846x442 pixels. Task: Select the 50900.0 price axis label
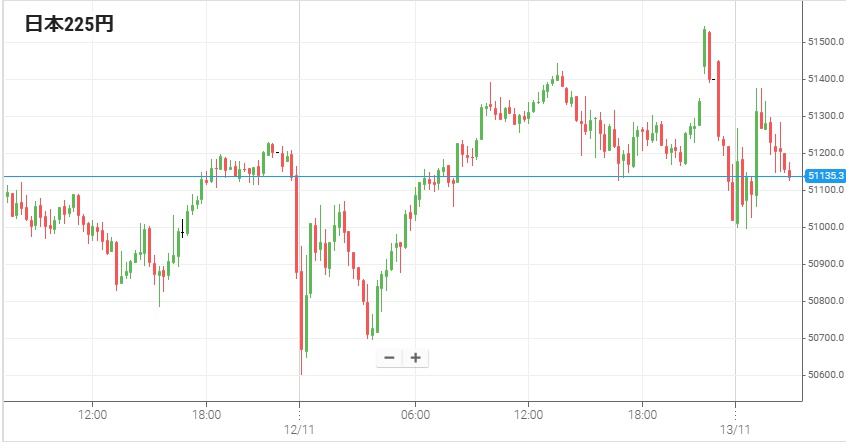point(824,264)
